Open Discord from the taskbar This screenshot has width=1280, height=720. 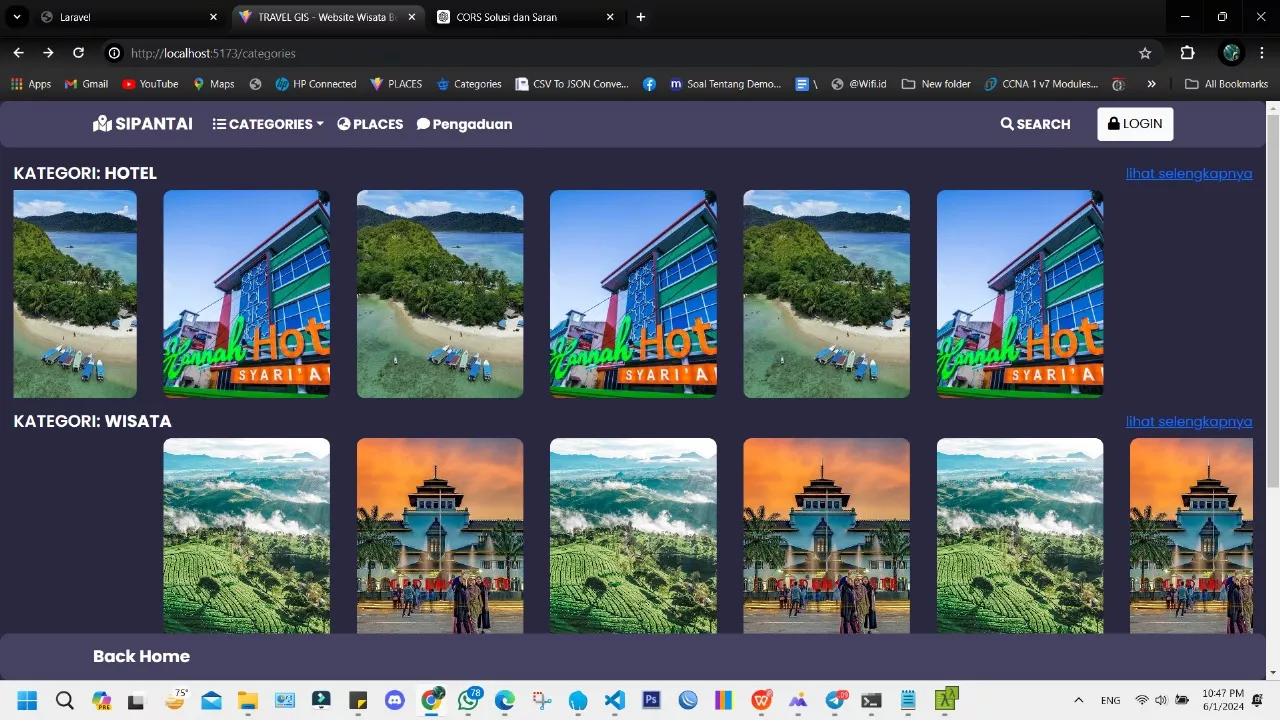394,700
